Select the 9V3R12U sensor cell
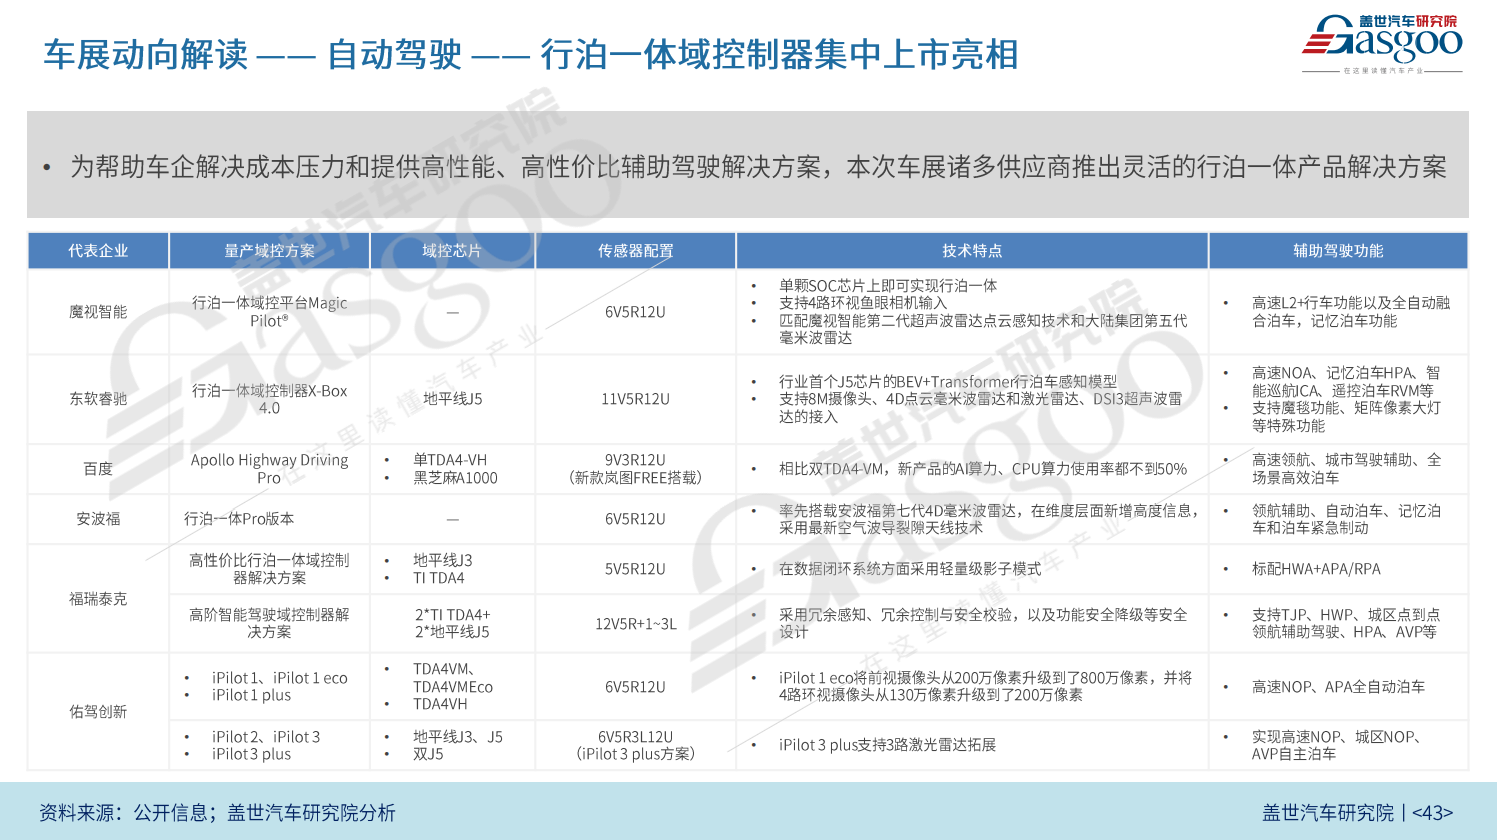The width and height of the screenshot is (1497, 840). click(x=636, y=469)
